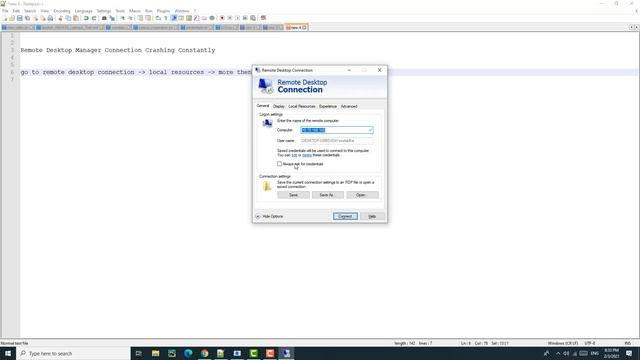Click the Playback macro icon
Image resolution: width=640 pixels, height=360 pixels.
(238, 18)
